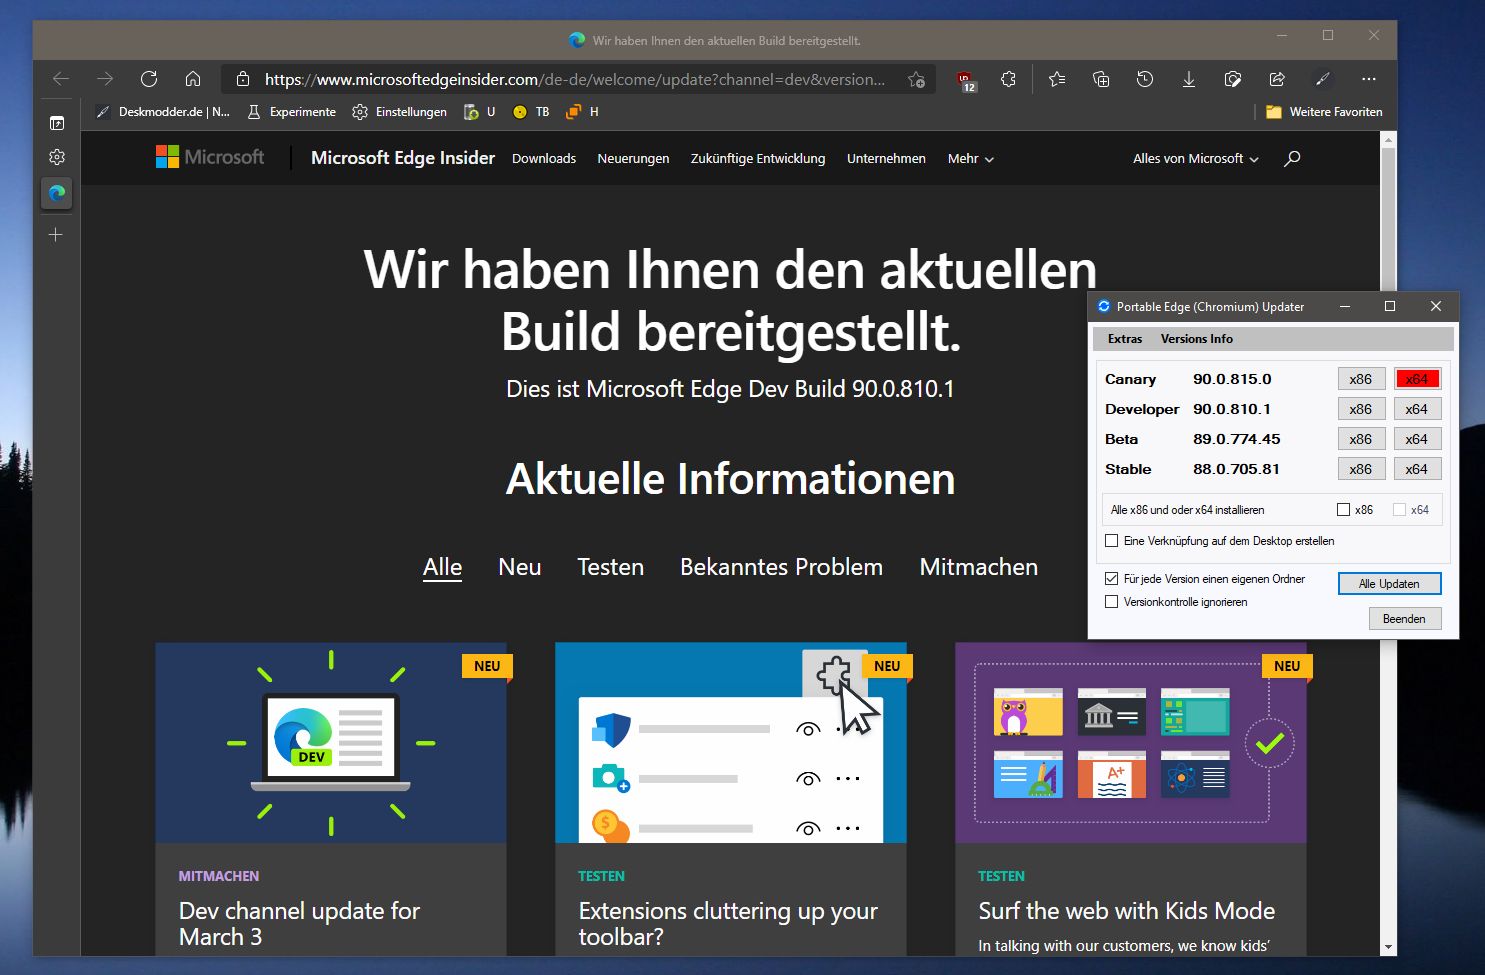Open the TB bookmark
The height and width of the screenshot is (975, 1485).
(531, 112)
